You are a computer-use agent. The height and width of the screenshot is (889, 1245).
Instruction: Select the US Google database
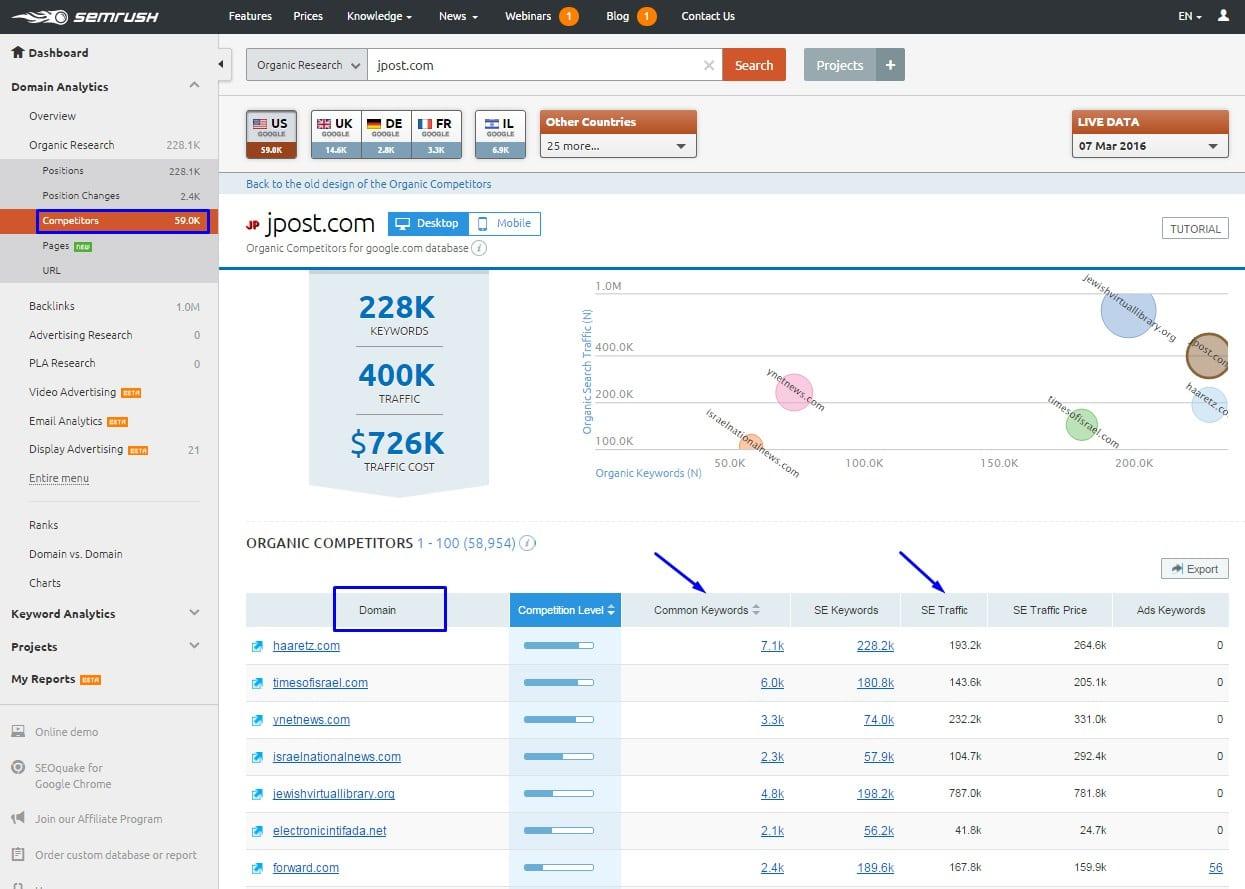(272, 134)
